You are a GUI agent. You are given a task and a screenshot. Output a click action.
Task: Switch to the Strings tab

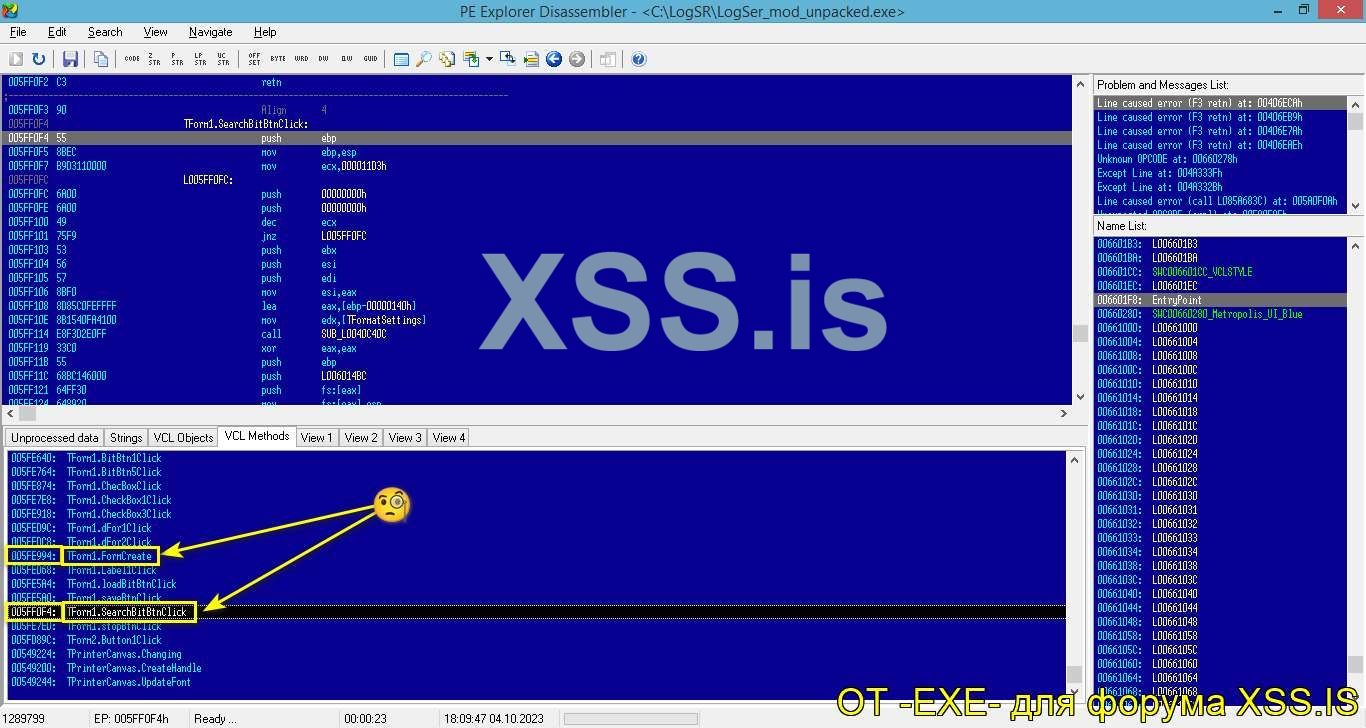[126, 438]
